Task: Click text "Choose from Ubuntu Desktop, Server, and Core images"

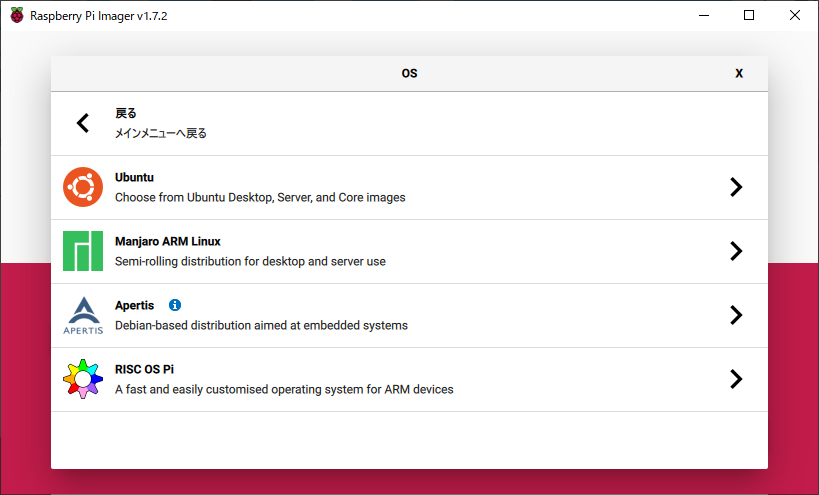Action: pos(260,197)
